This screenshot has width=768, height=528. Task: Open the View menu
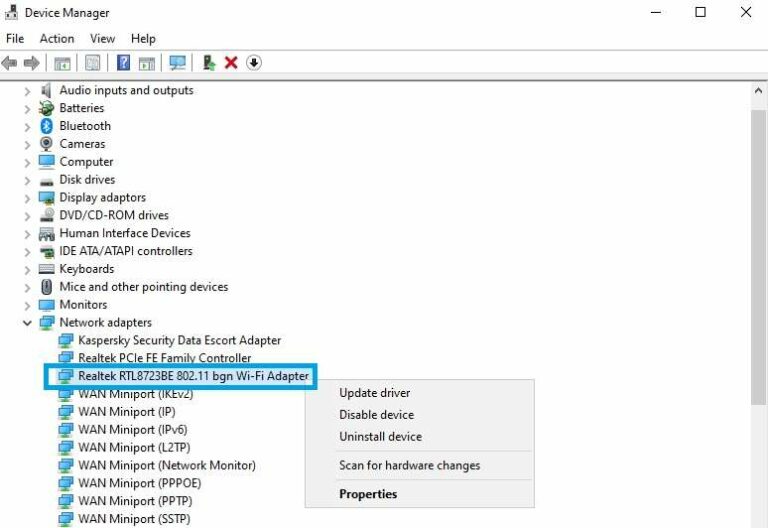(x=102, y=38)
